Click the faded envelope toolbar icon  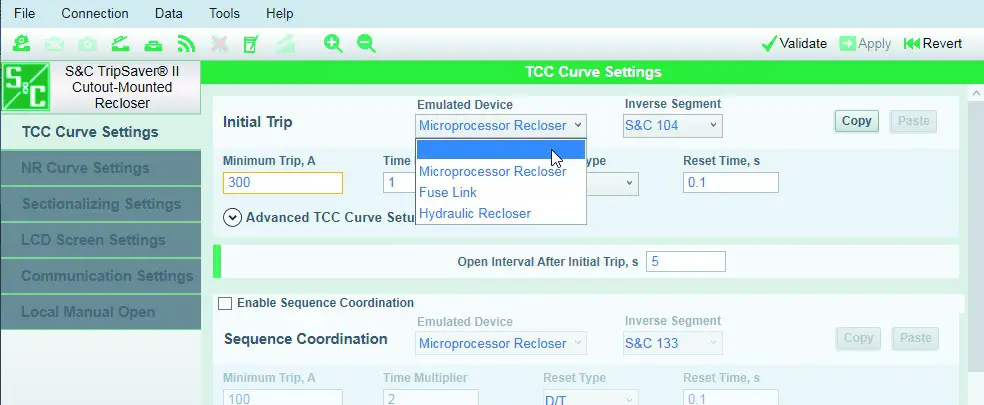[55, 44]
